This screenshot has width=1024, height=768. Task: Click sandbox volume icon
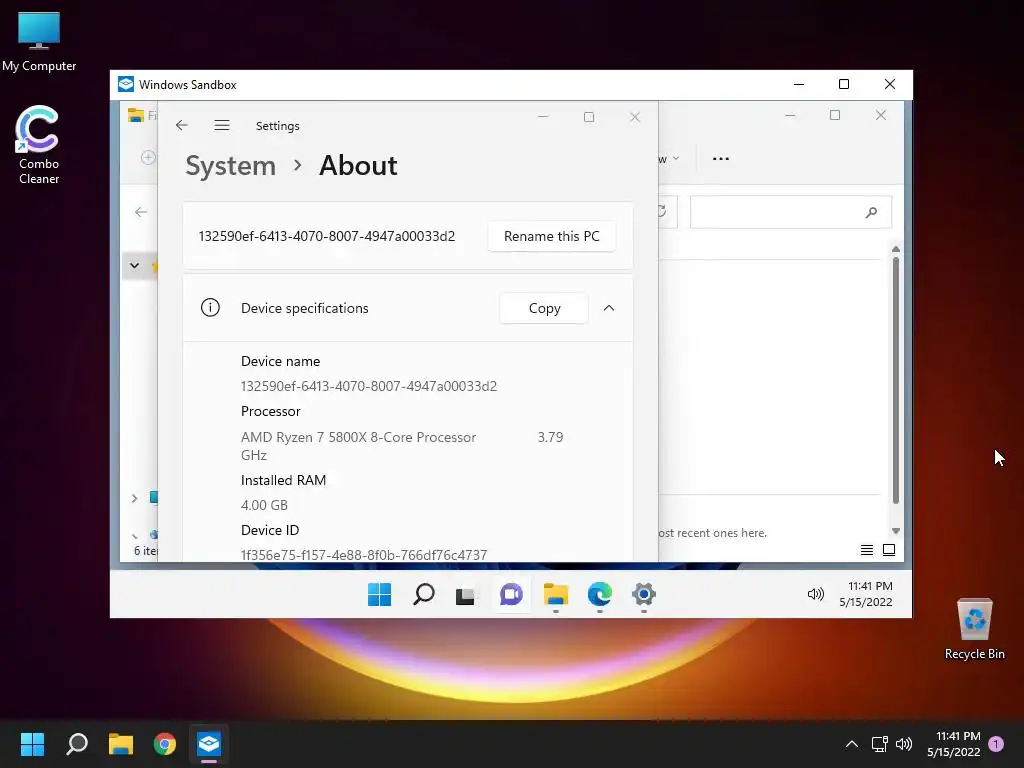816,594
